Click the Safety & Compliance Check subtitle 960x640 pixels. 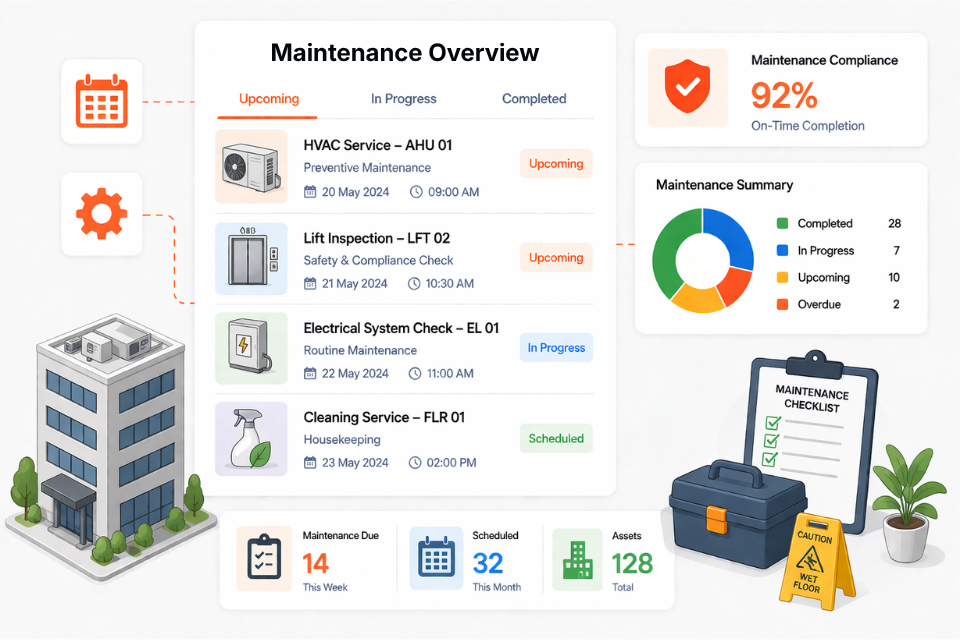[x=378, y=260]
